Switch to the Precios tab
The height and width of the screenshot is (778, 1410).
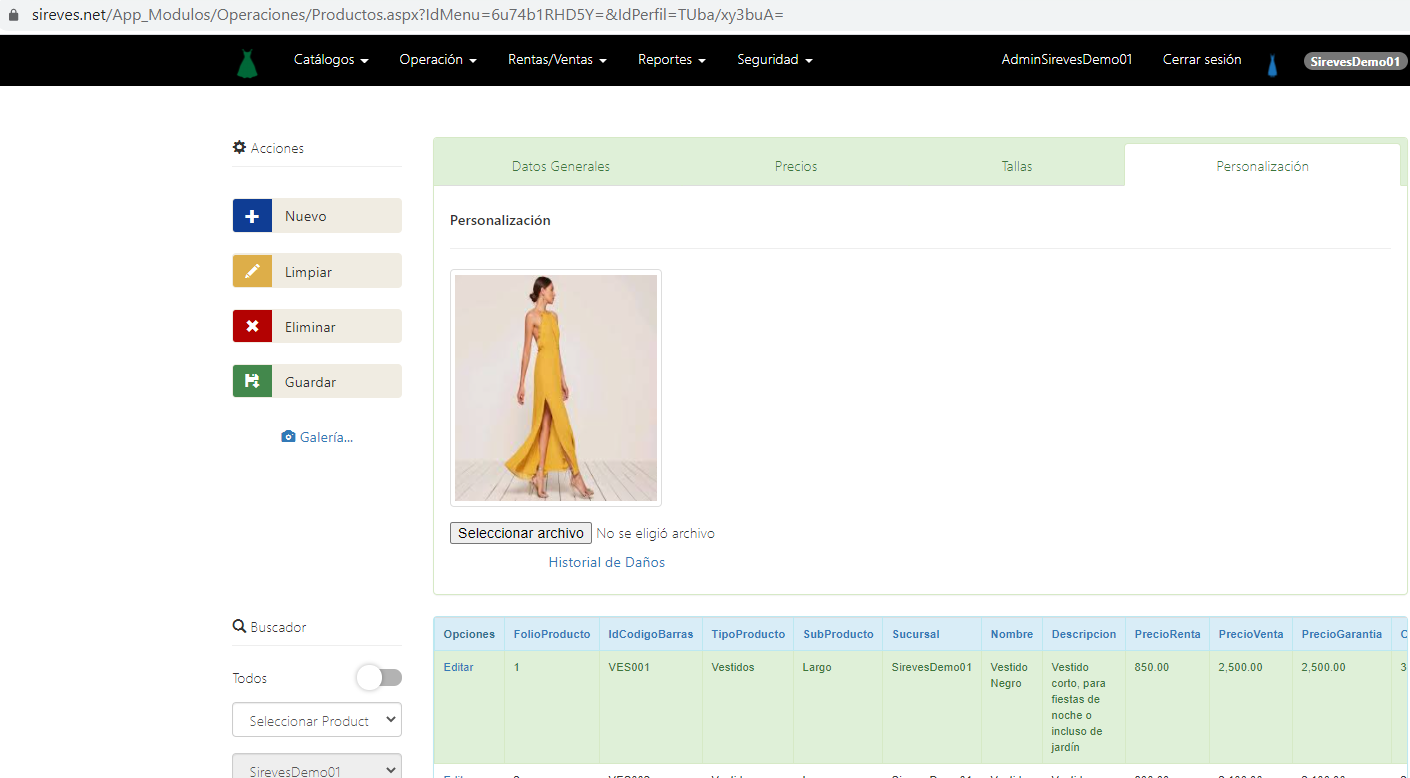796,167
